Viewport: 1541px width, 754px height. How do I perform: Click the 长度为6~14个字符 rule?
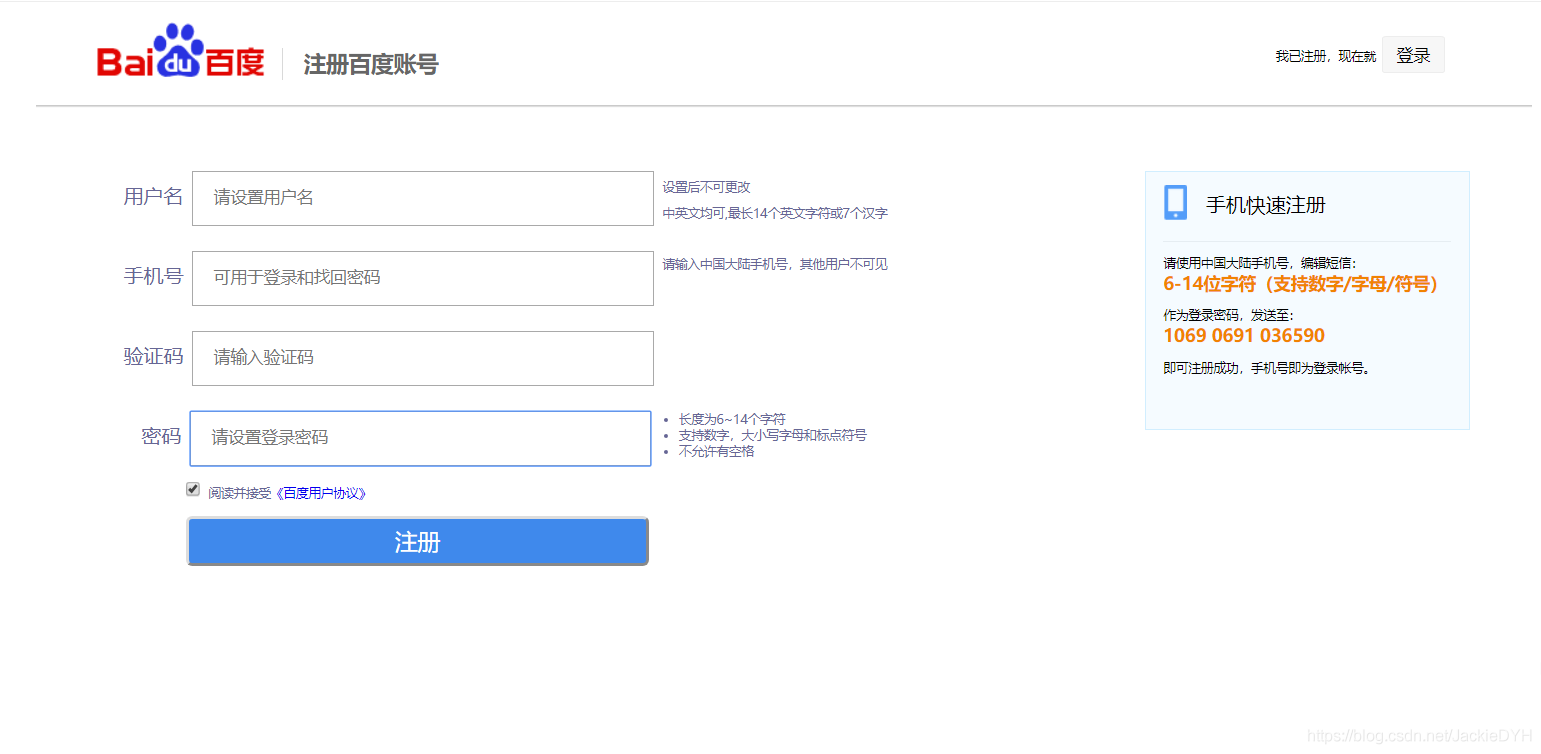(x=732, y=419)
